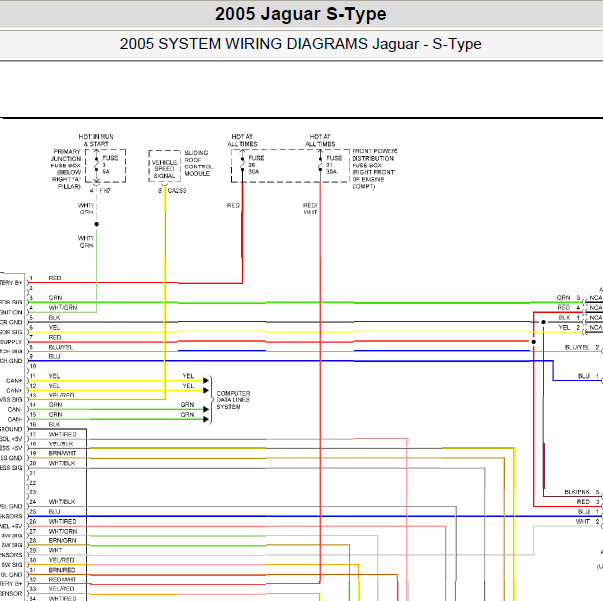Click the pin 24 'WHT/BLK' wire label

click(x=62, y=502)
